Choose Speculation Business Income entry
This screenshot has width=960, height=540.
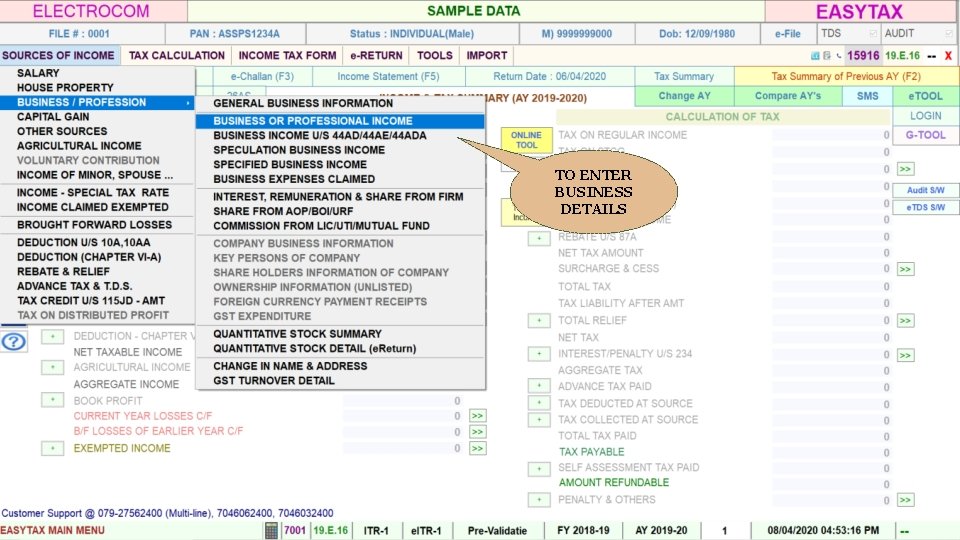[340, 150]
